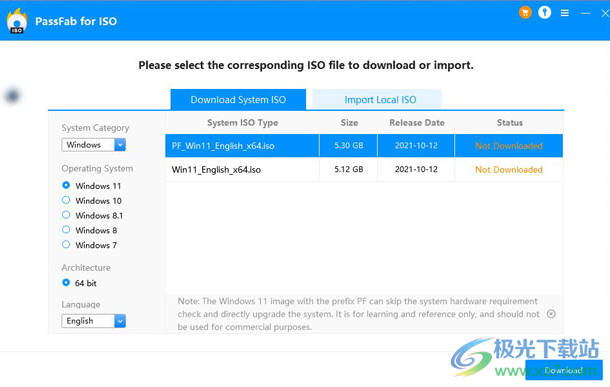The width and height of the screenshot is (610, 387).
Task: Click the System ISO Type column header
Action: [x=242, y=123]
